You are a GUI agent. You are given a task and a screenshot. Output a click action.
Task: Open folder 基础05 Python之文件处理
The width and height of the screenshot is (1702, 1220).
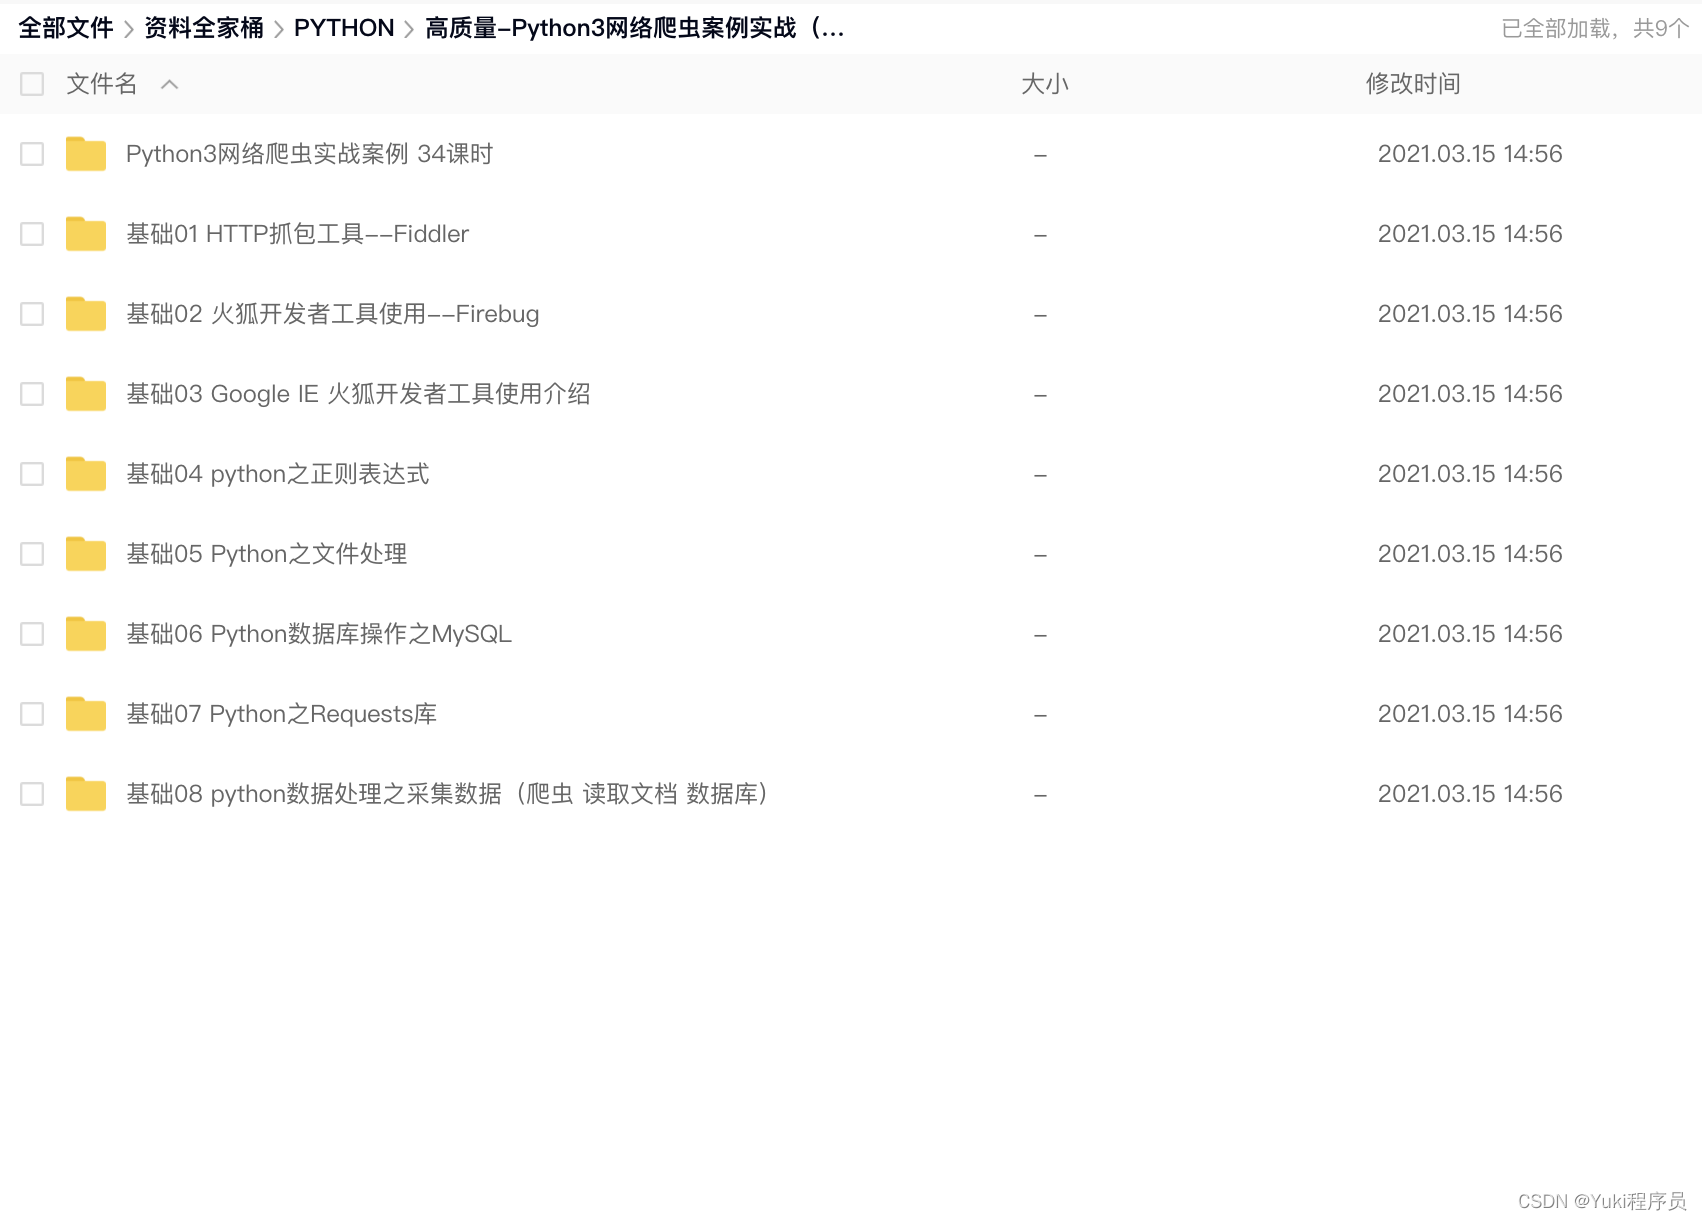(x=266, y=554)
